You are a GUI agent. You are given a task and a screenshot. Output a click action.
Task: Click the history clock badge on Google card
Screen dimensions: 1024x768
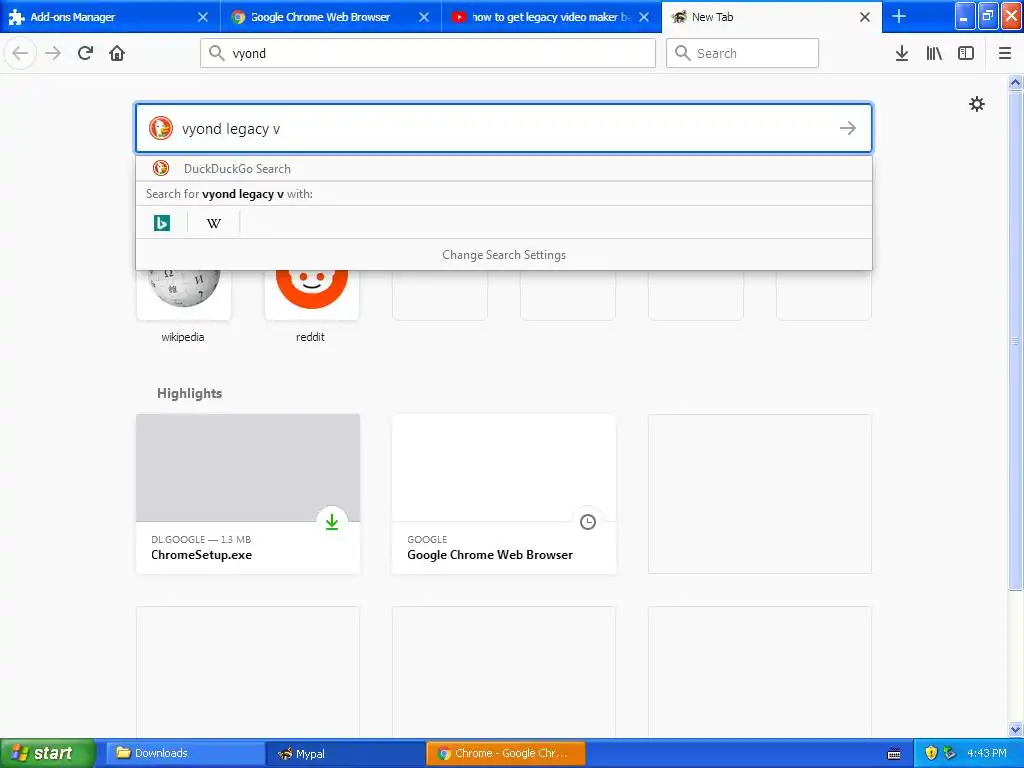tap(588, 522)
